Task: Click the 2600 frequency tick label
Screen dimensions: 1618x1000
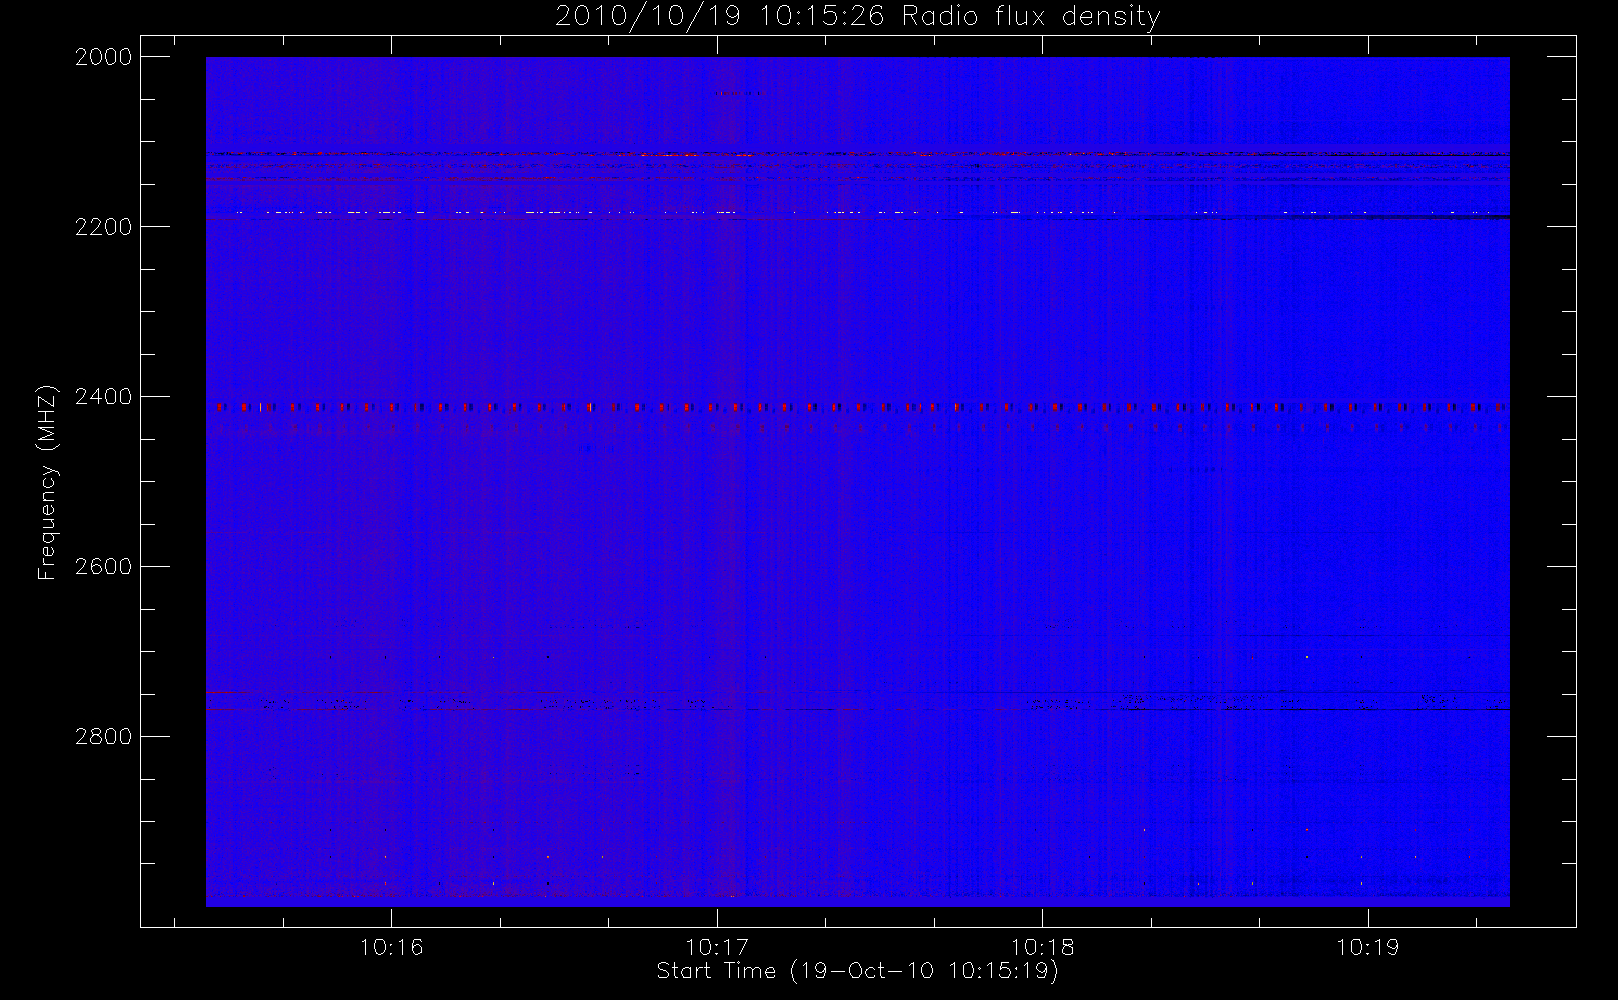Action: [x=104, y=567]
